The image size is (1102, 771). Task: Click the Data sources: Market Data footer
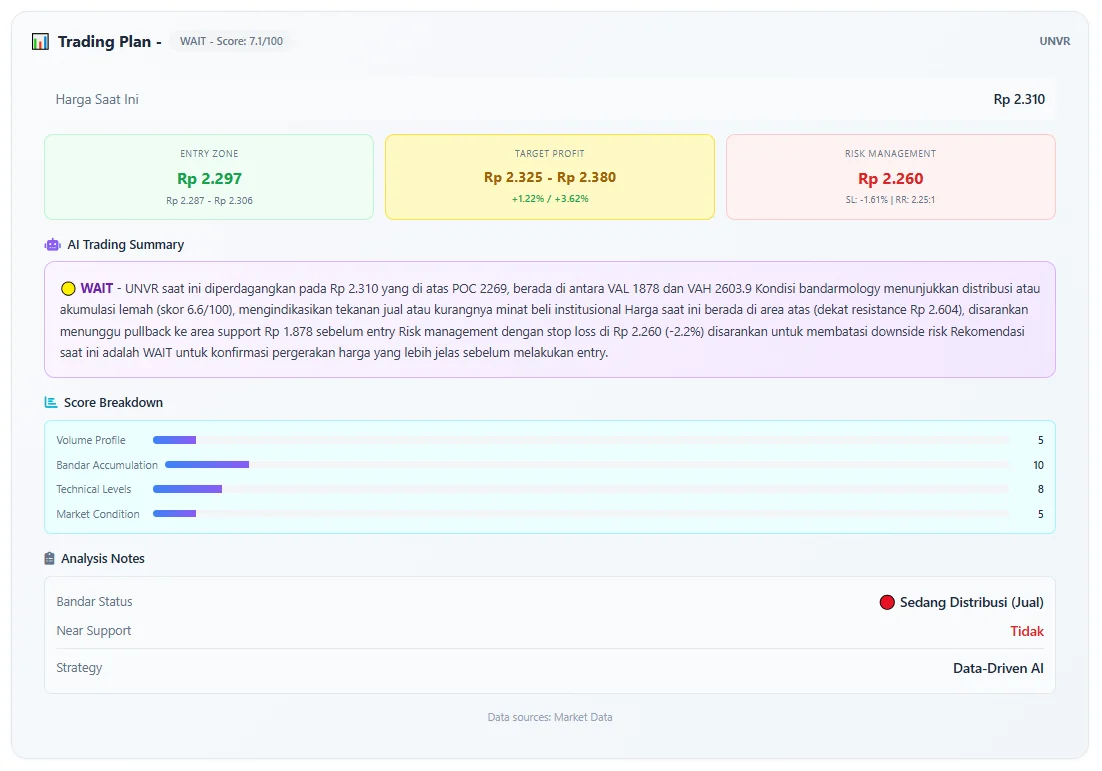coord(550,717)
